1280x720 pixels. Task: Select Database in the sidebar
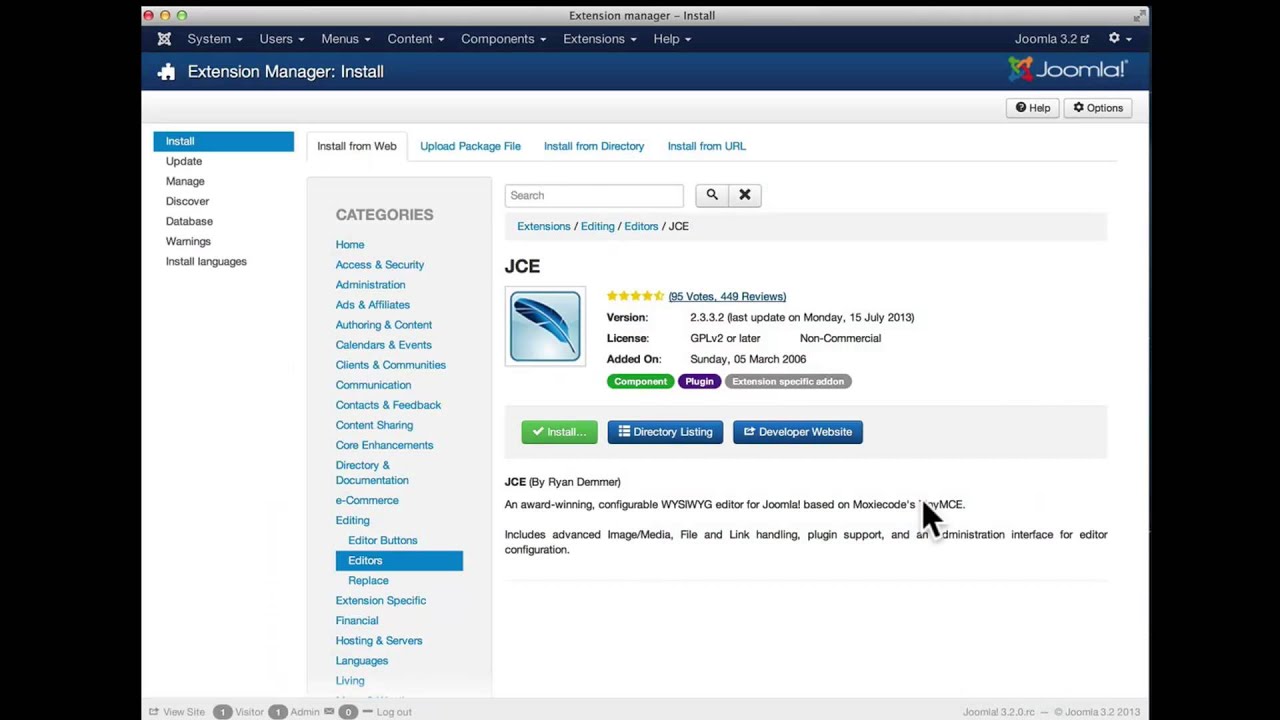189,221
